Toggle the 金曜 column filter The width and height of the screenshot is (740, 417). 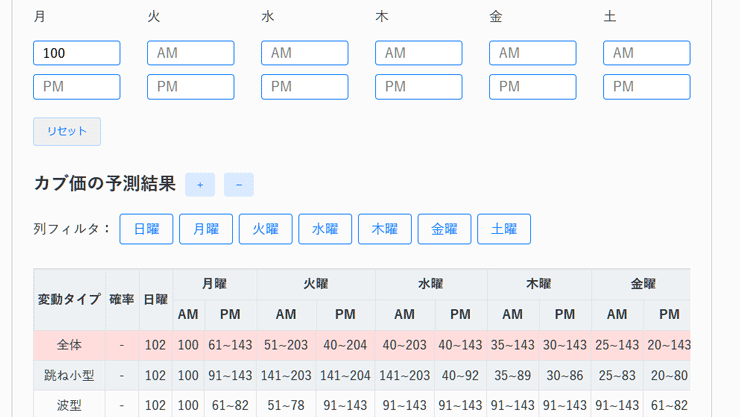tap(444, 229)
